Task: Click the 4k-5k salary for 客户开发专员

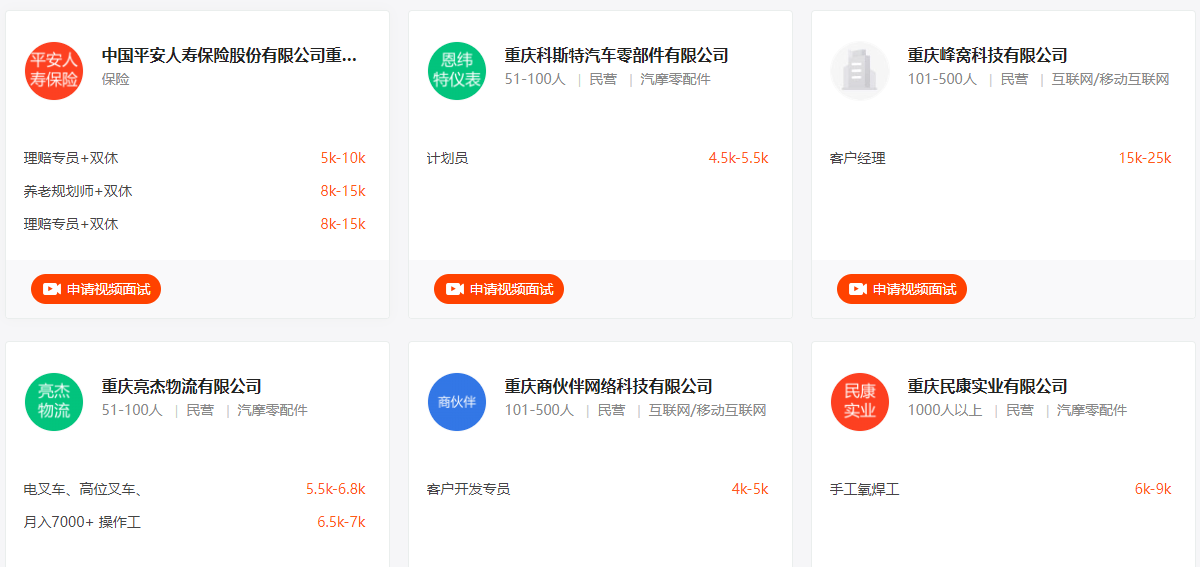Action: tap(750, 489)
